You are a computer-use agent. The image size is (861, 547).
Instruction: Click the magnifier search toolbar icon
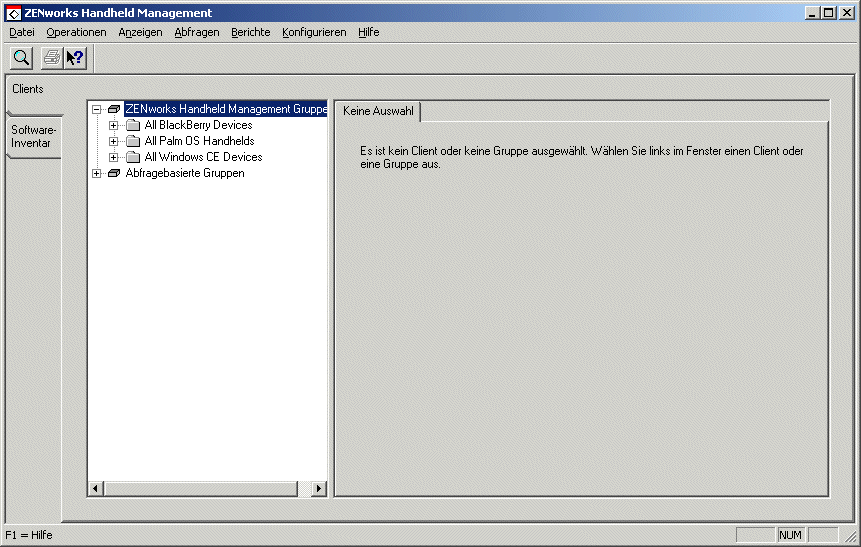(21, 58)
